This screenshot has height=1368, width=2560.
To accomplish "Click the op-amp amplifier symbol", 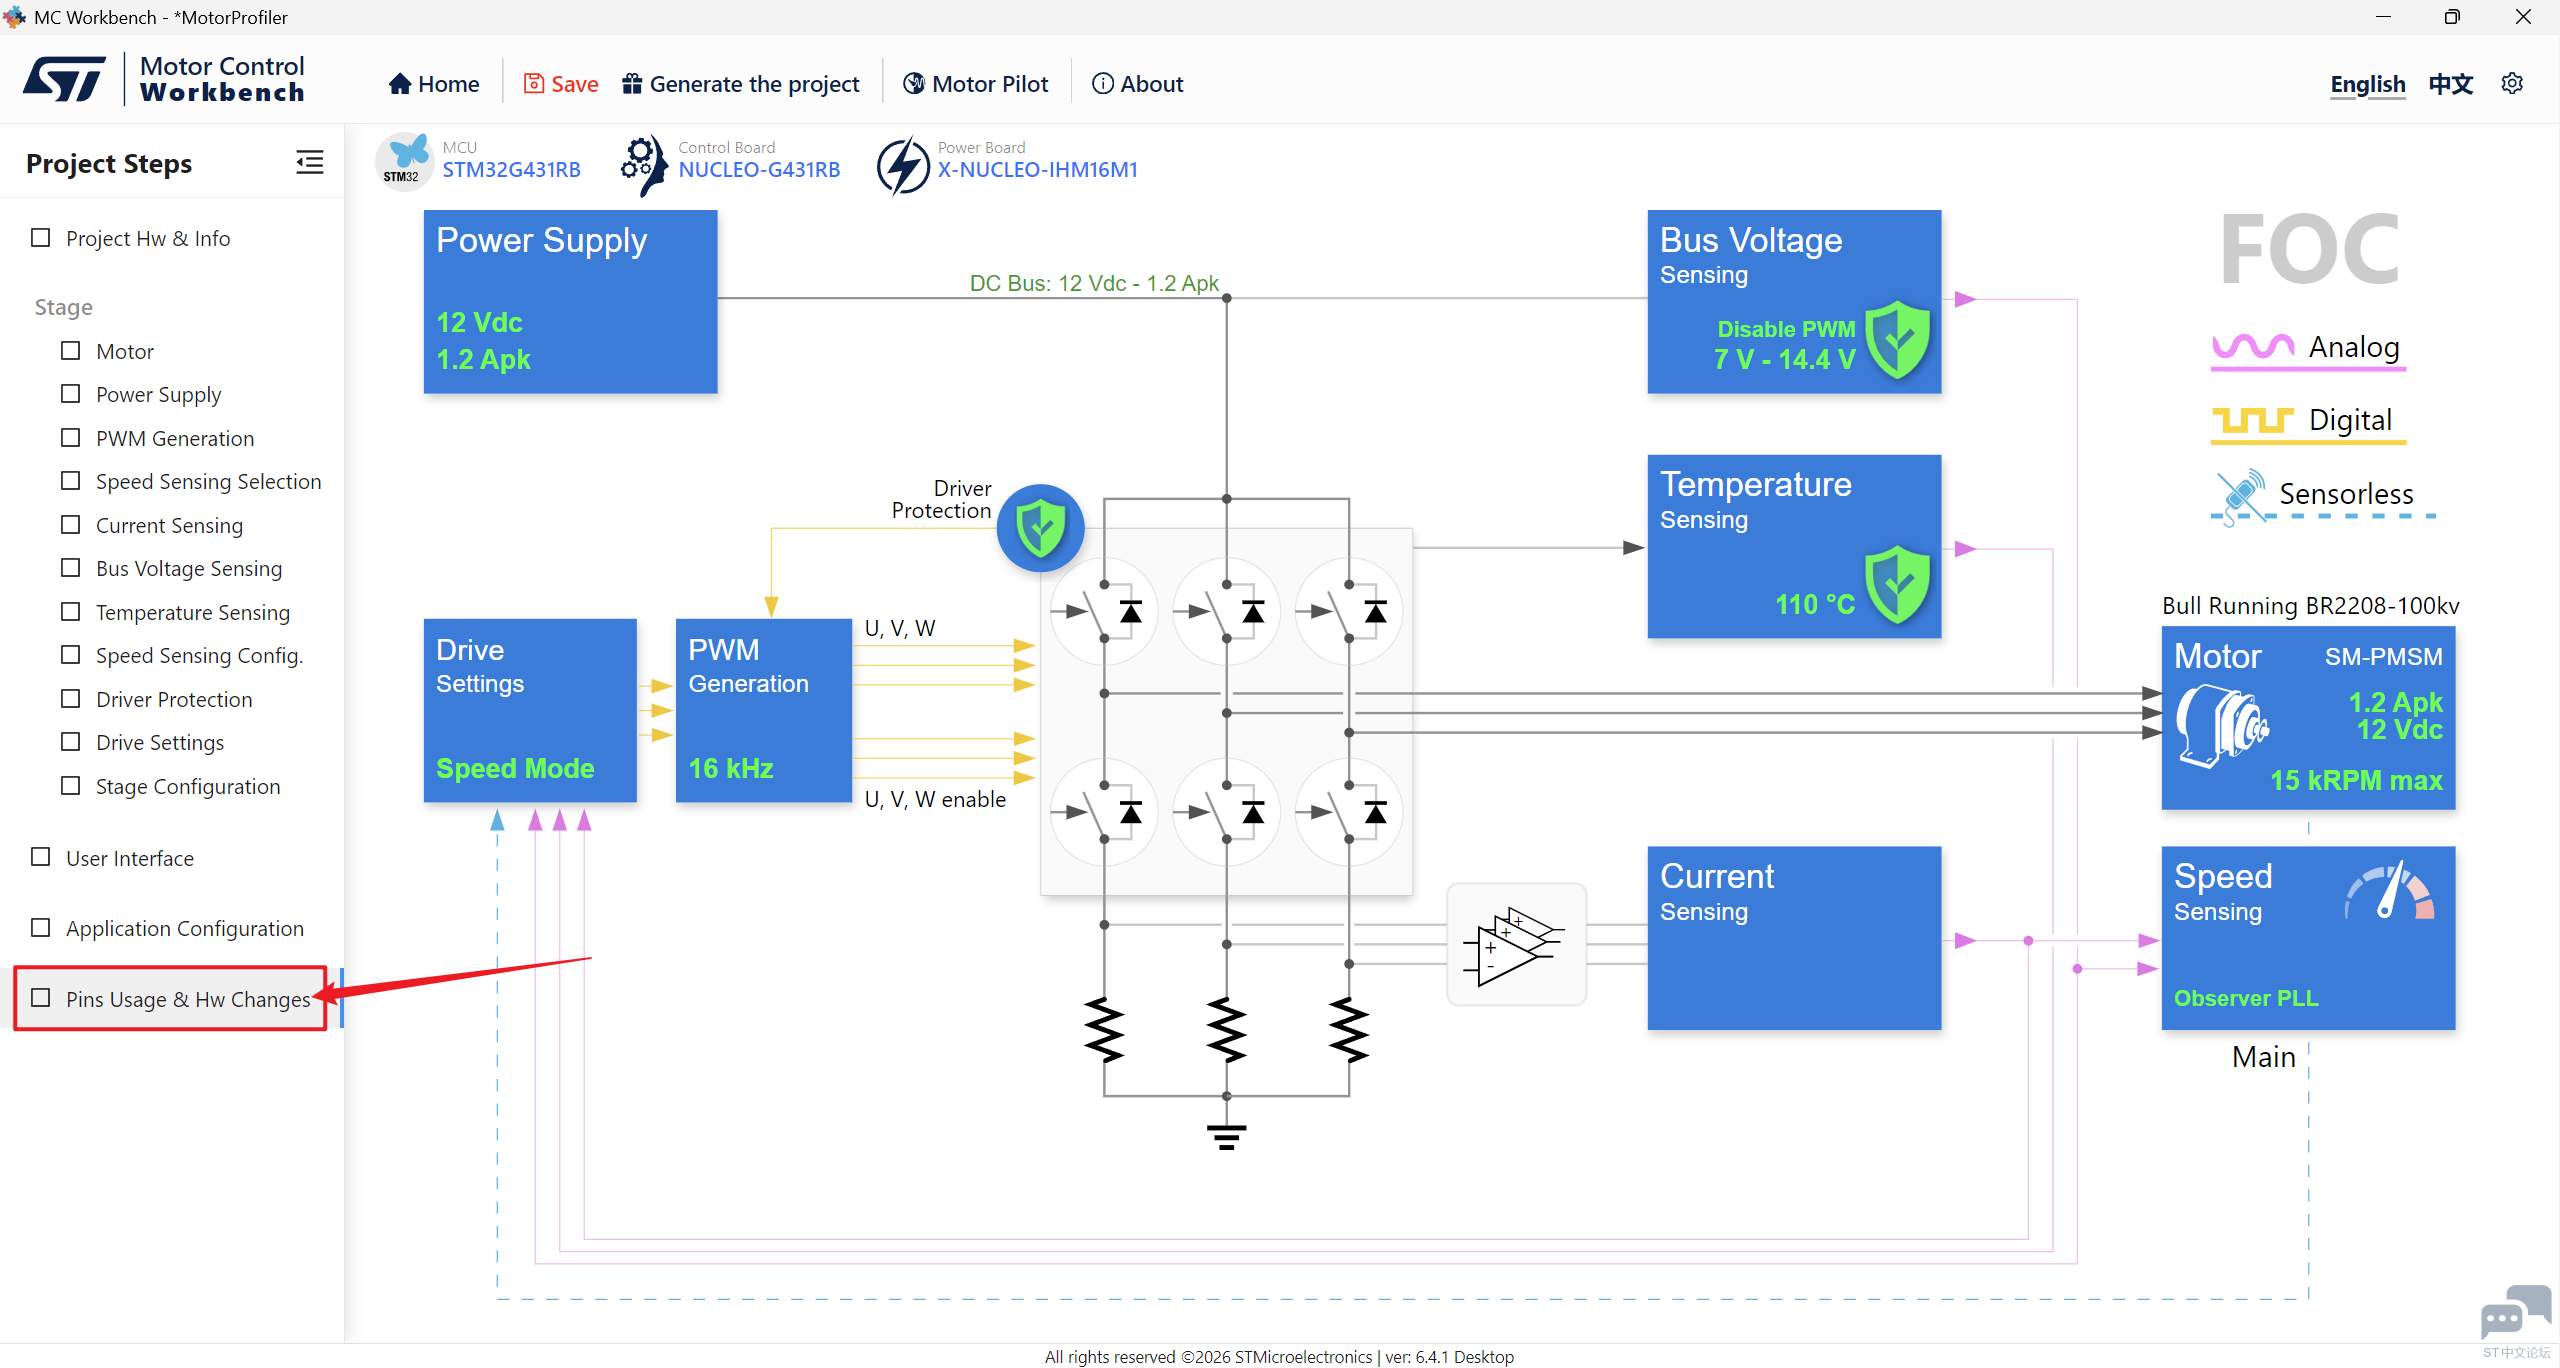I will point(1515,945).
